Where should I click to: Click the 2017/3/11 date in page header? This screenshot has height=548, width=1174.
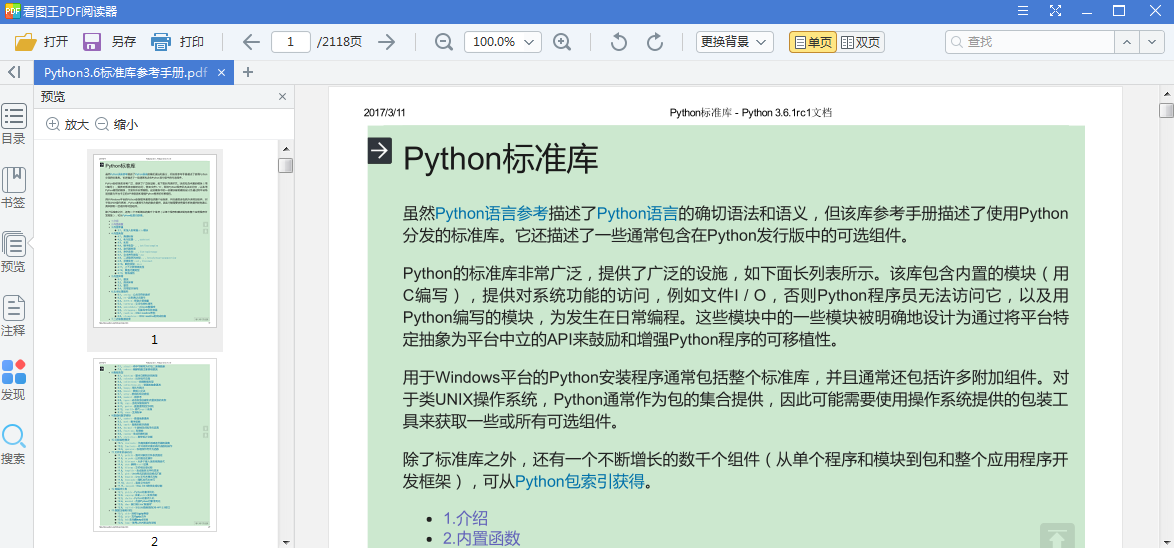point(385,113)
